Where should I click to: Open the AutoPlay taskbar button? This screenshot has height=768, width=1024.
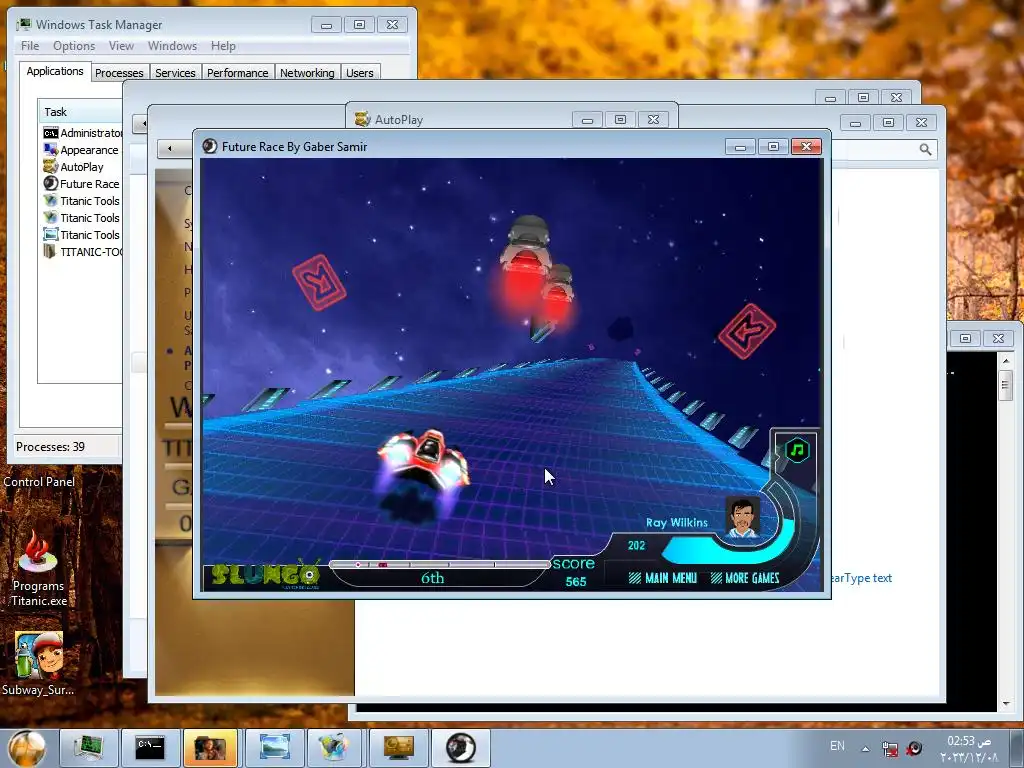tap(399, 748)
